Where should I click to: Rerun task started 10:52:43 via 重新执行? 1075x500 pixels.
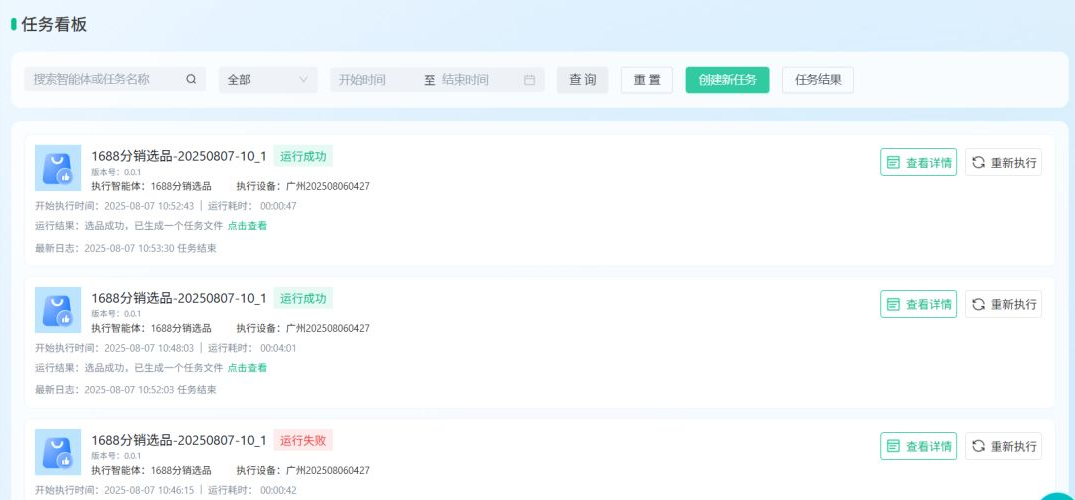pos(1004,163)
